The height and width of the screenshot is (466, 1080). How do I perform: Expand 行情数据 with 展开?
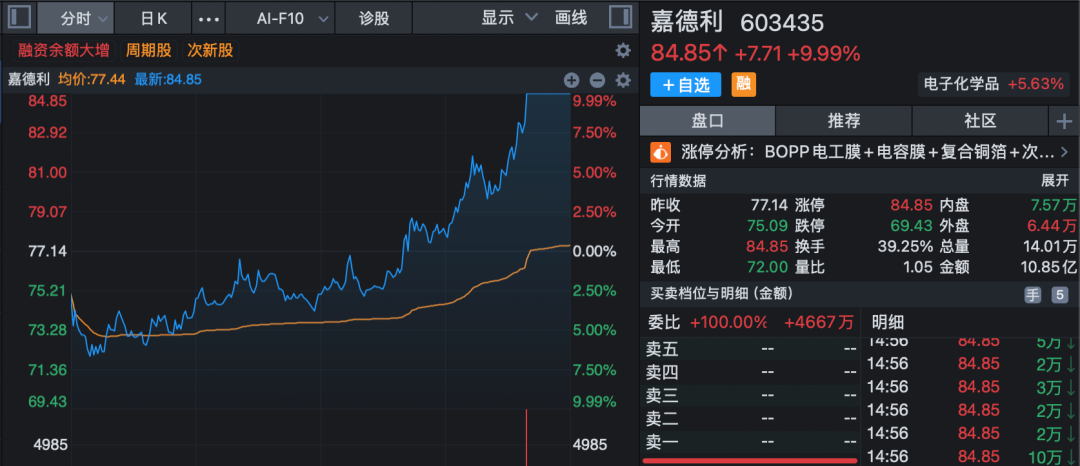click(x=1055, y=182)
